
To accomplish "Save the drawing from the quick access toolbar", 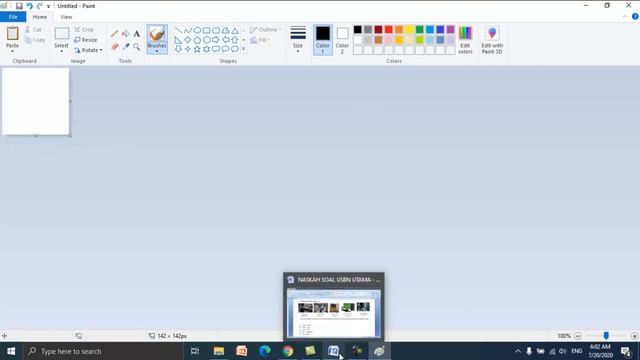I will coord(19,6).
